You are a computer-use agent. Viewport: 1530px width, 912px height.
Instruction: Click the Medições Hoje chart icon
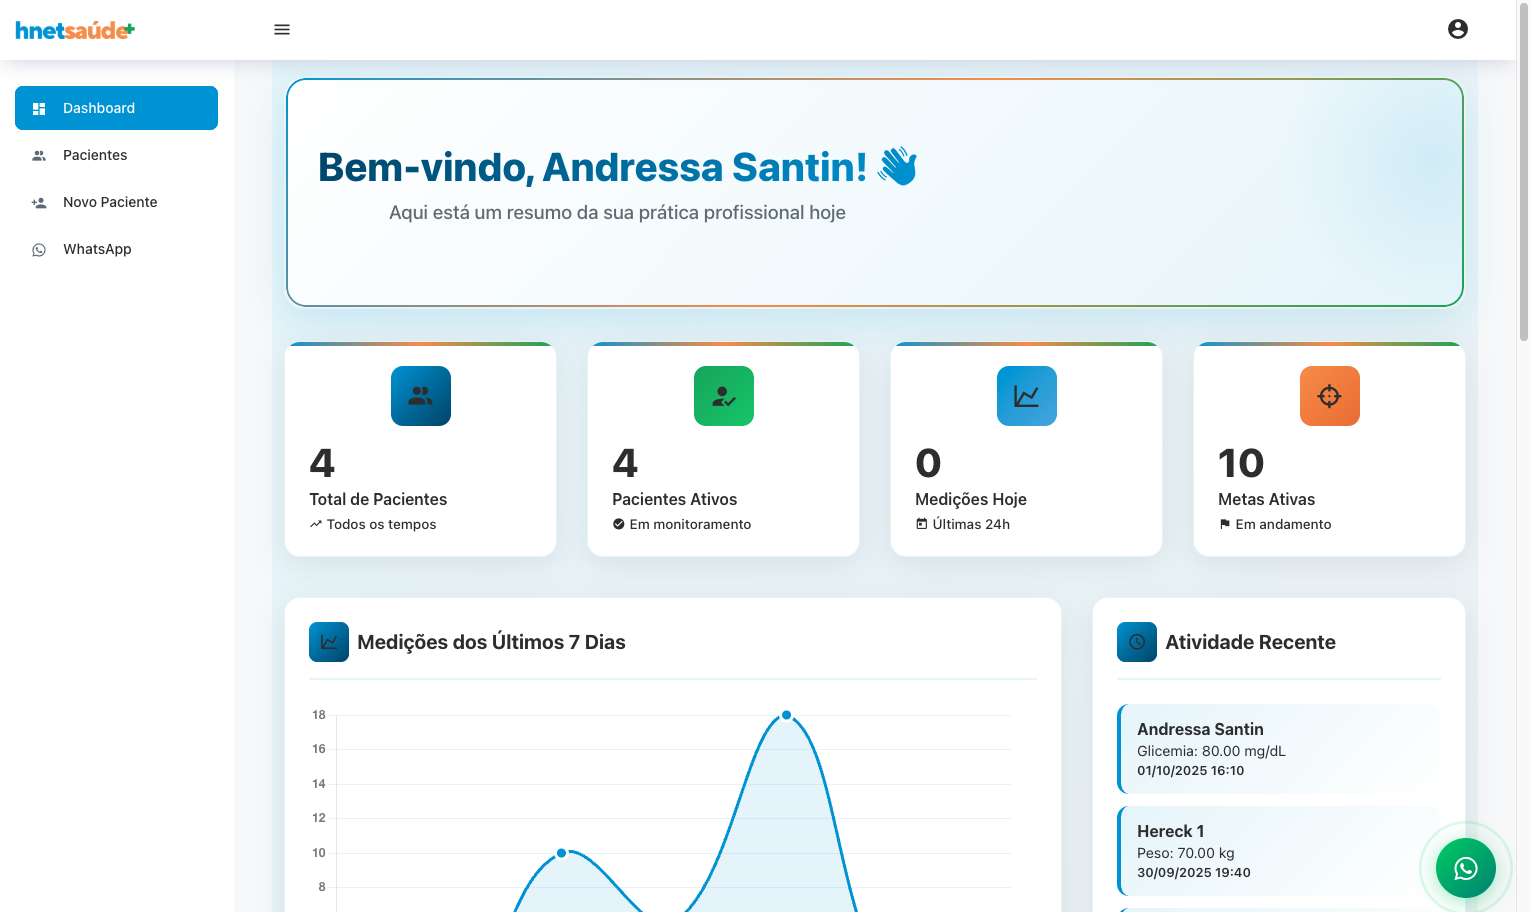(1026, 396)
